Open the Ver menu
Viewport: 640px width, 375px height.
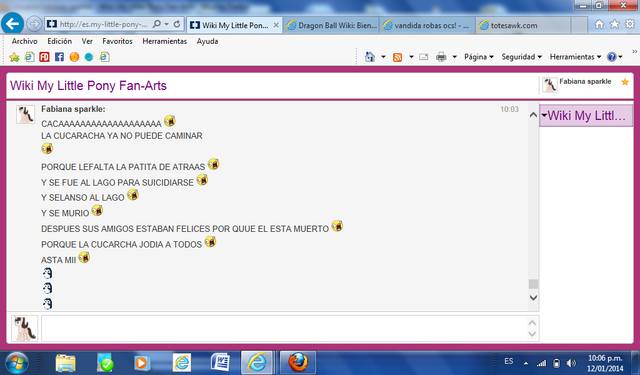coord(87,41)
